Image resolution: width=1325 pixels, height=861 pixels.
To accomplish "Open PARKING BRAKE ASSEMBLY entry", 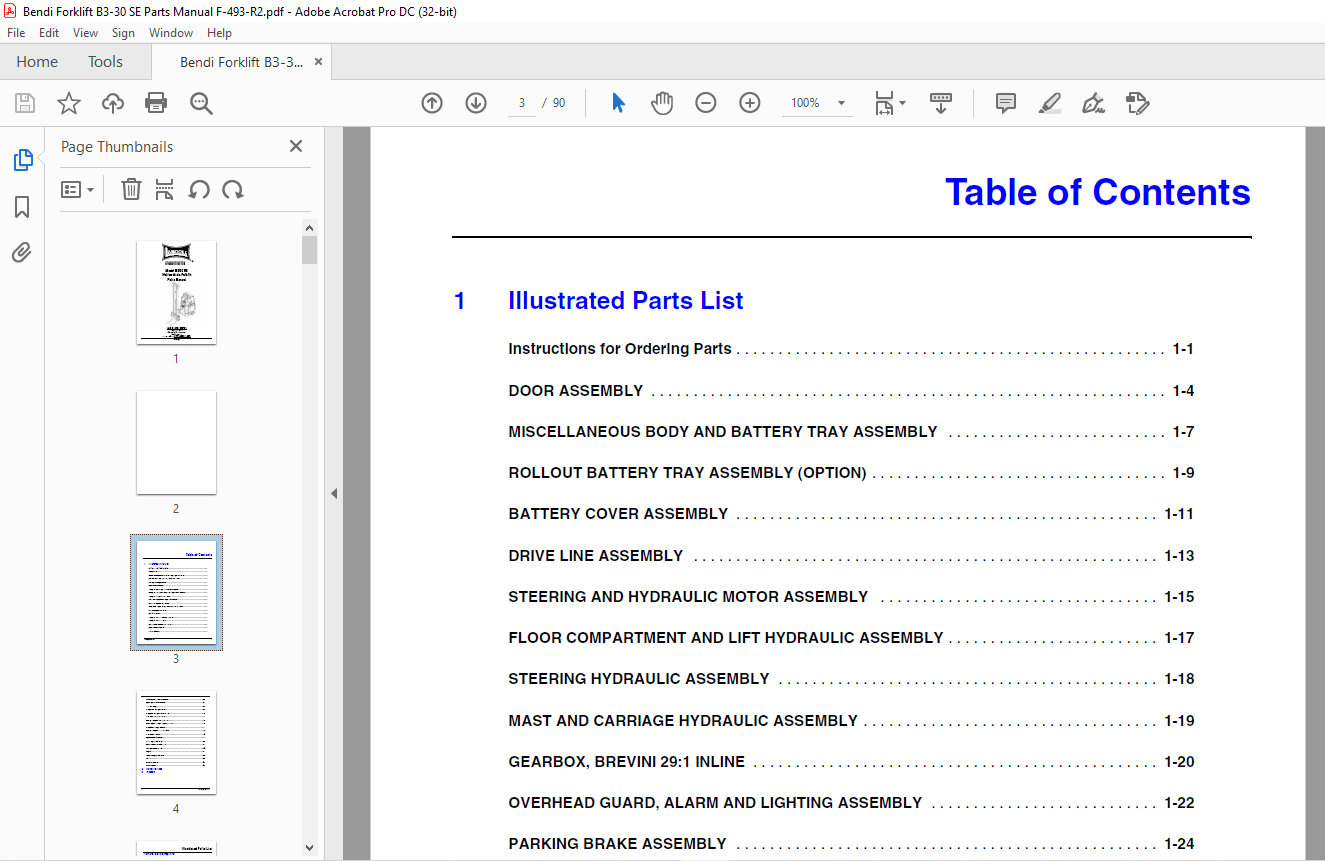I will coord(851,844).
